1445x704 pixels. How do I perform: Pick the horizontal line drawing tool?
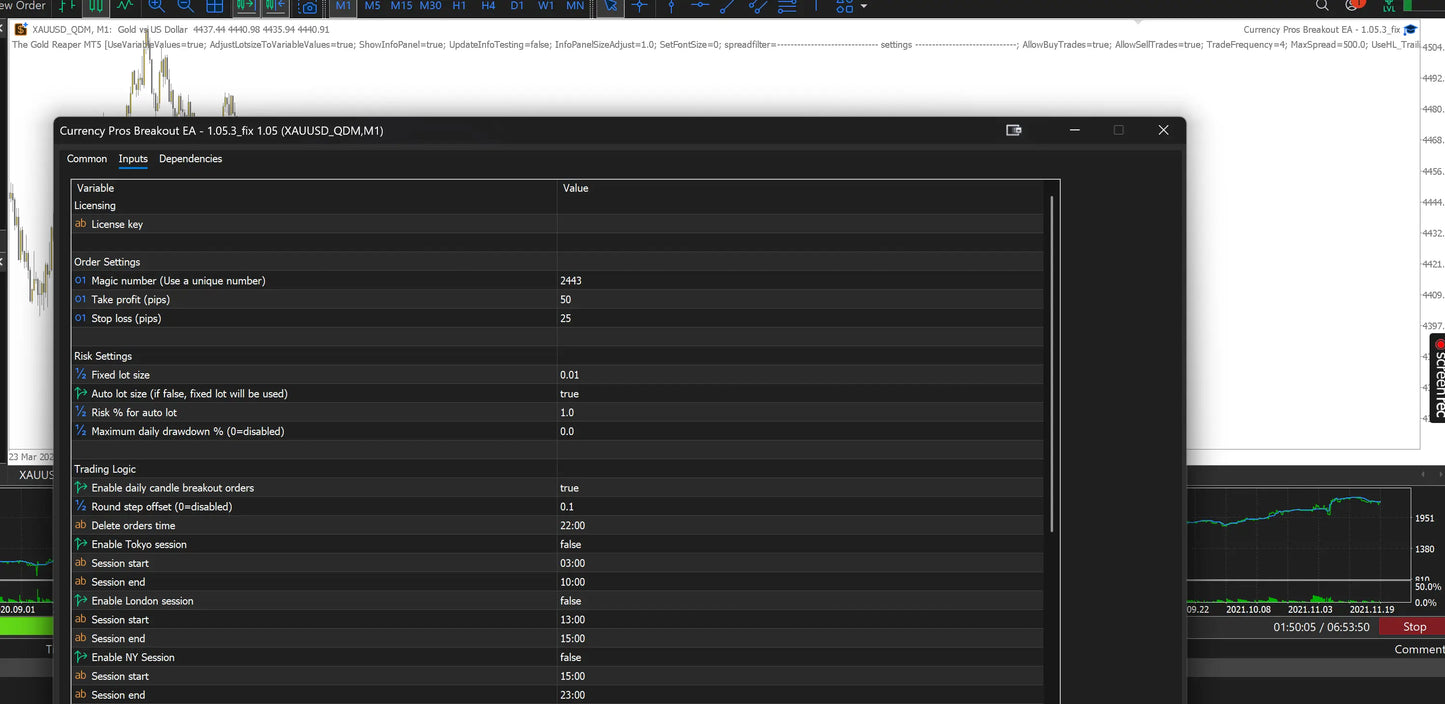(x=701, y=6)
